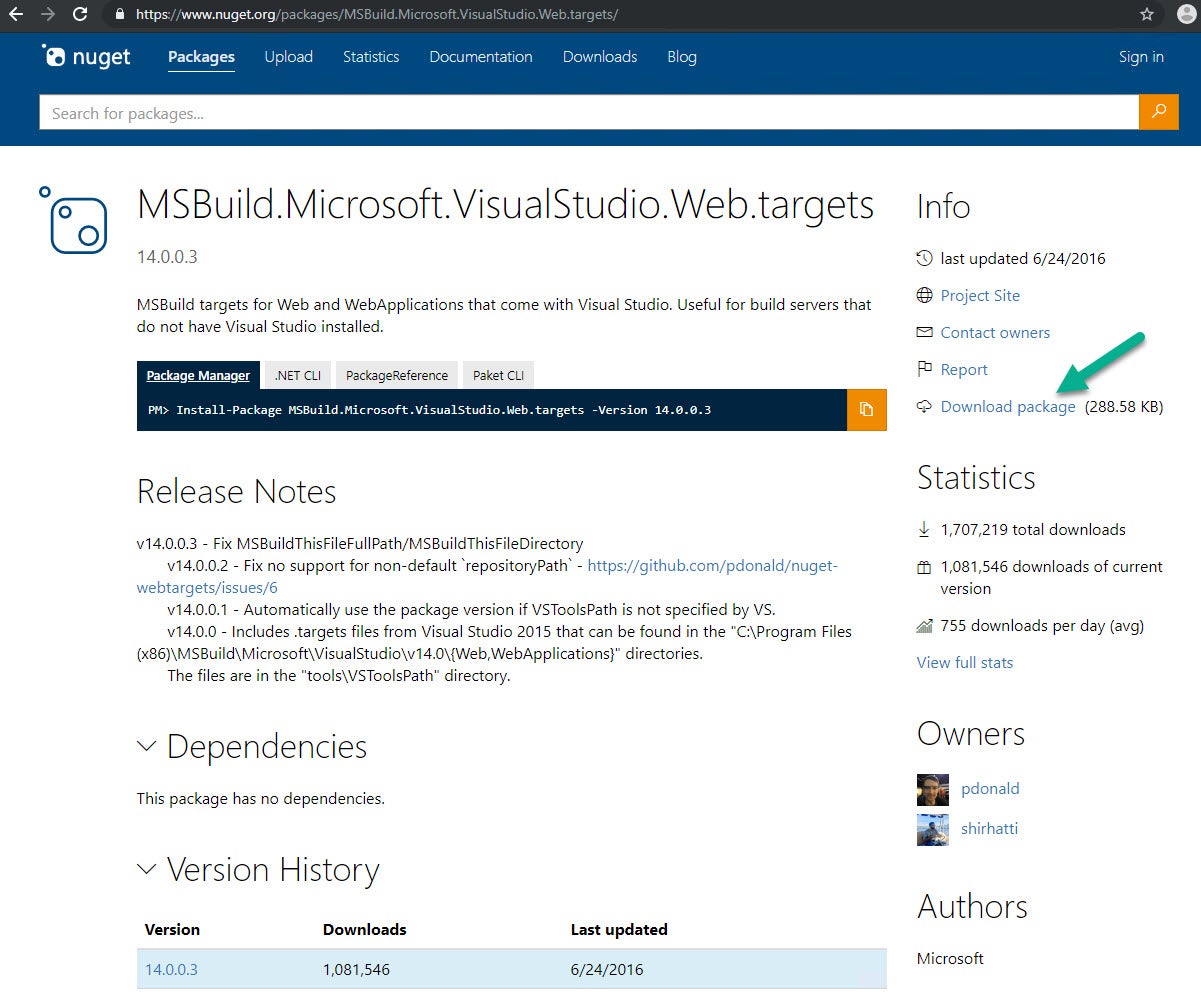Image resolution: width=1201 pixels, height=994 pixels.
Task: Switch to the .NET CLI tab
Action: point(297,375)
